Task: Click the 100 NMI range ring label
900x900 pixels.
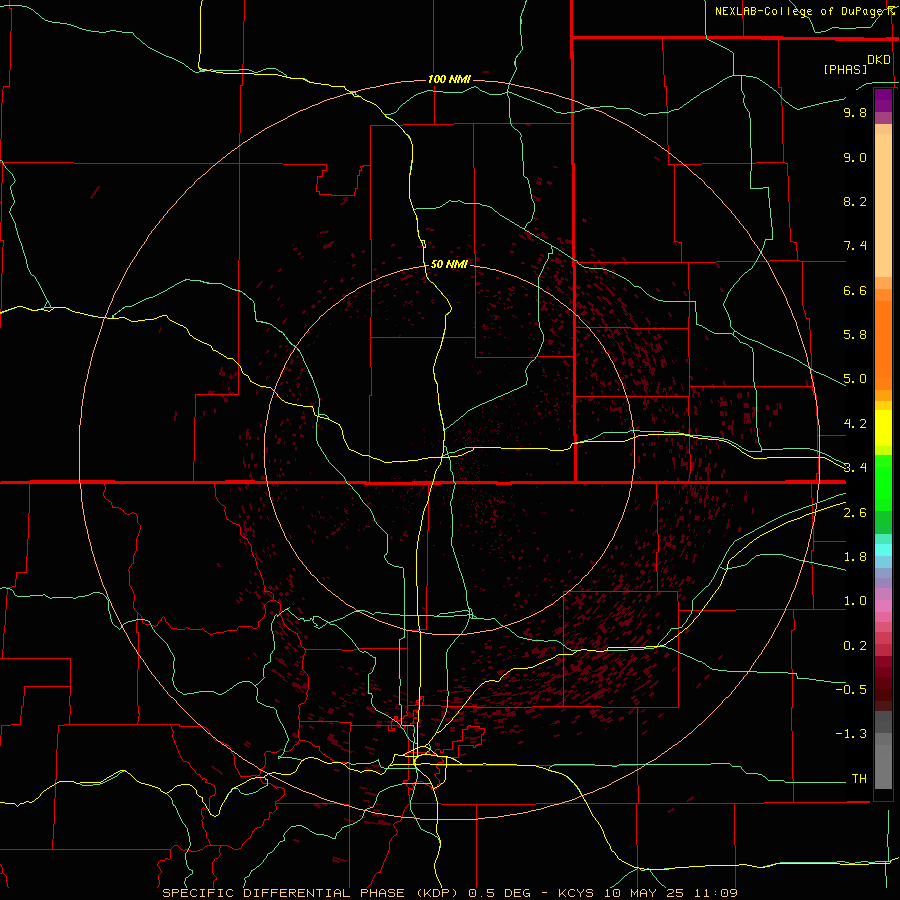Action: (449, 79)
